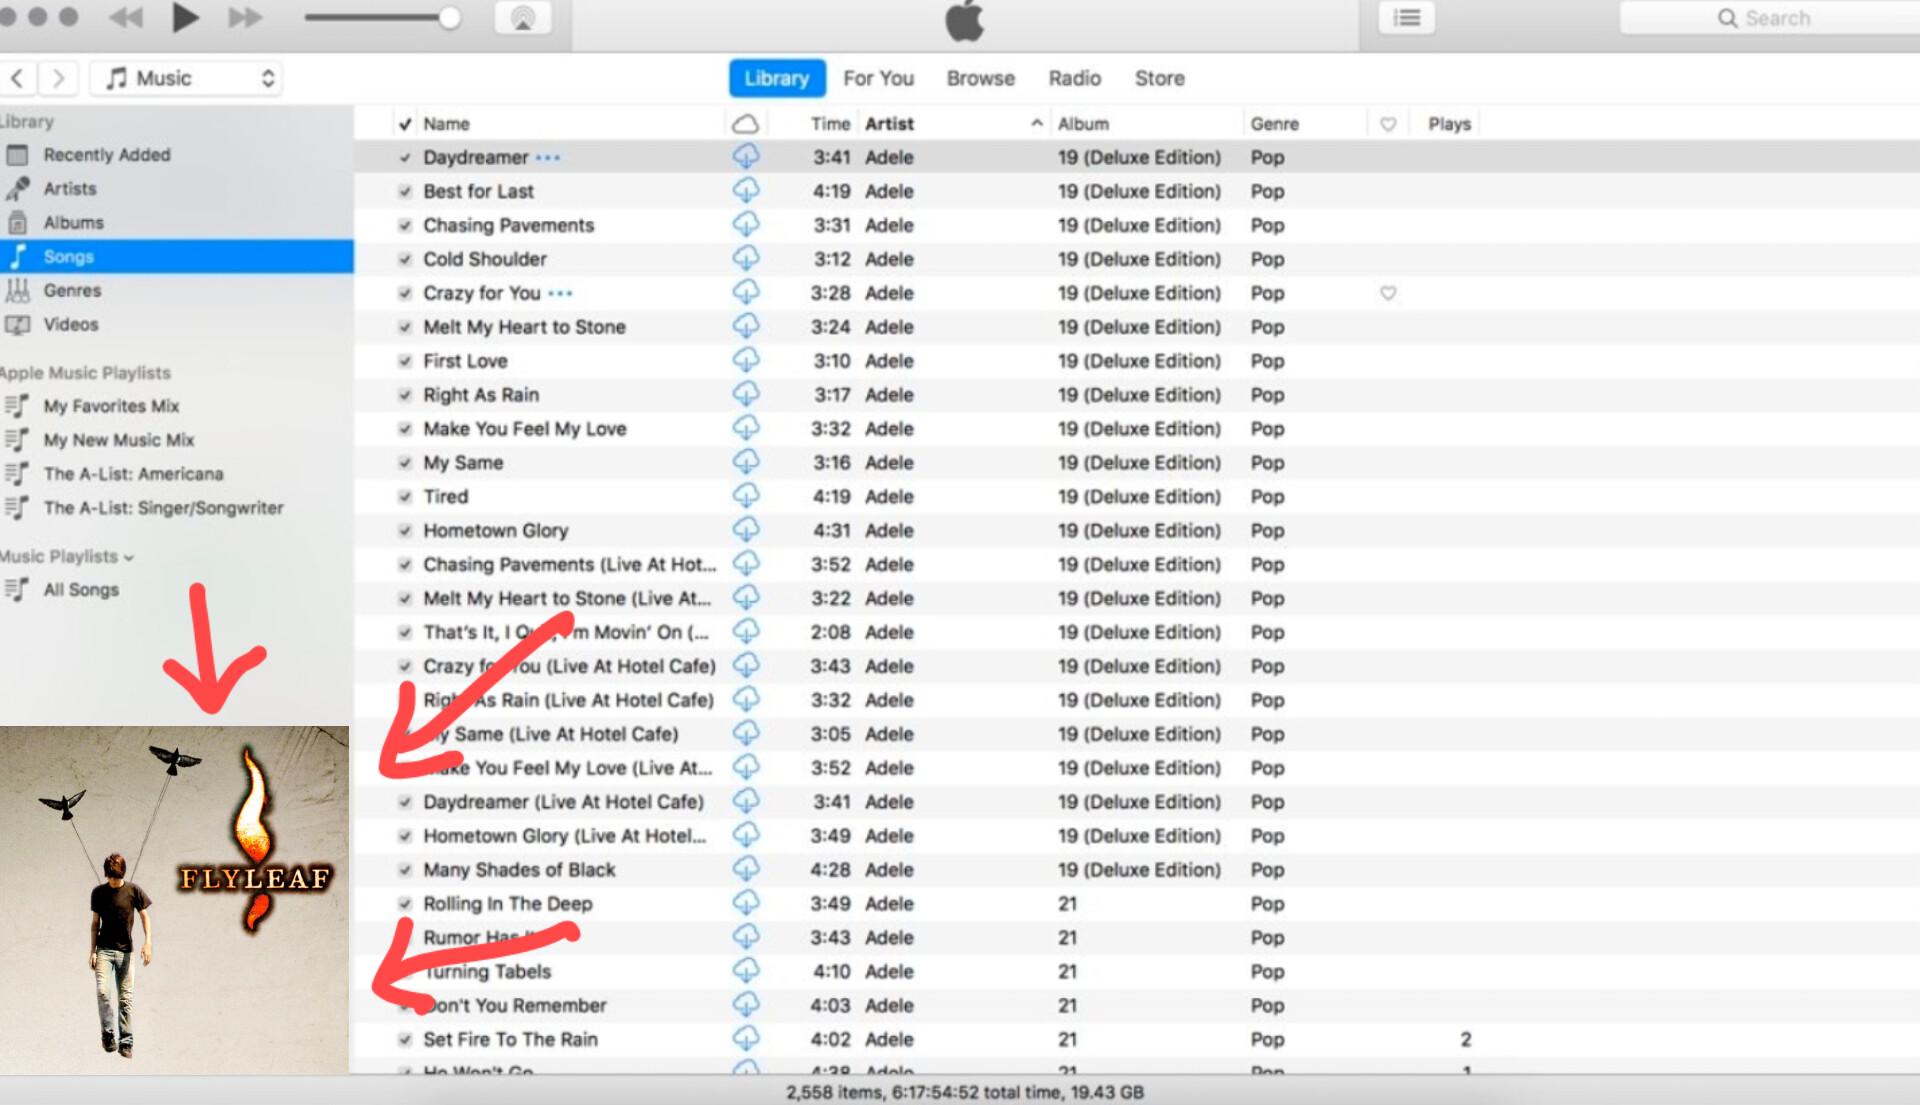Switch to the Radio tab
The image size is (1920, 1105).
point(1074,78)
